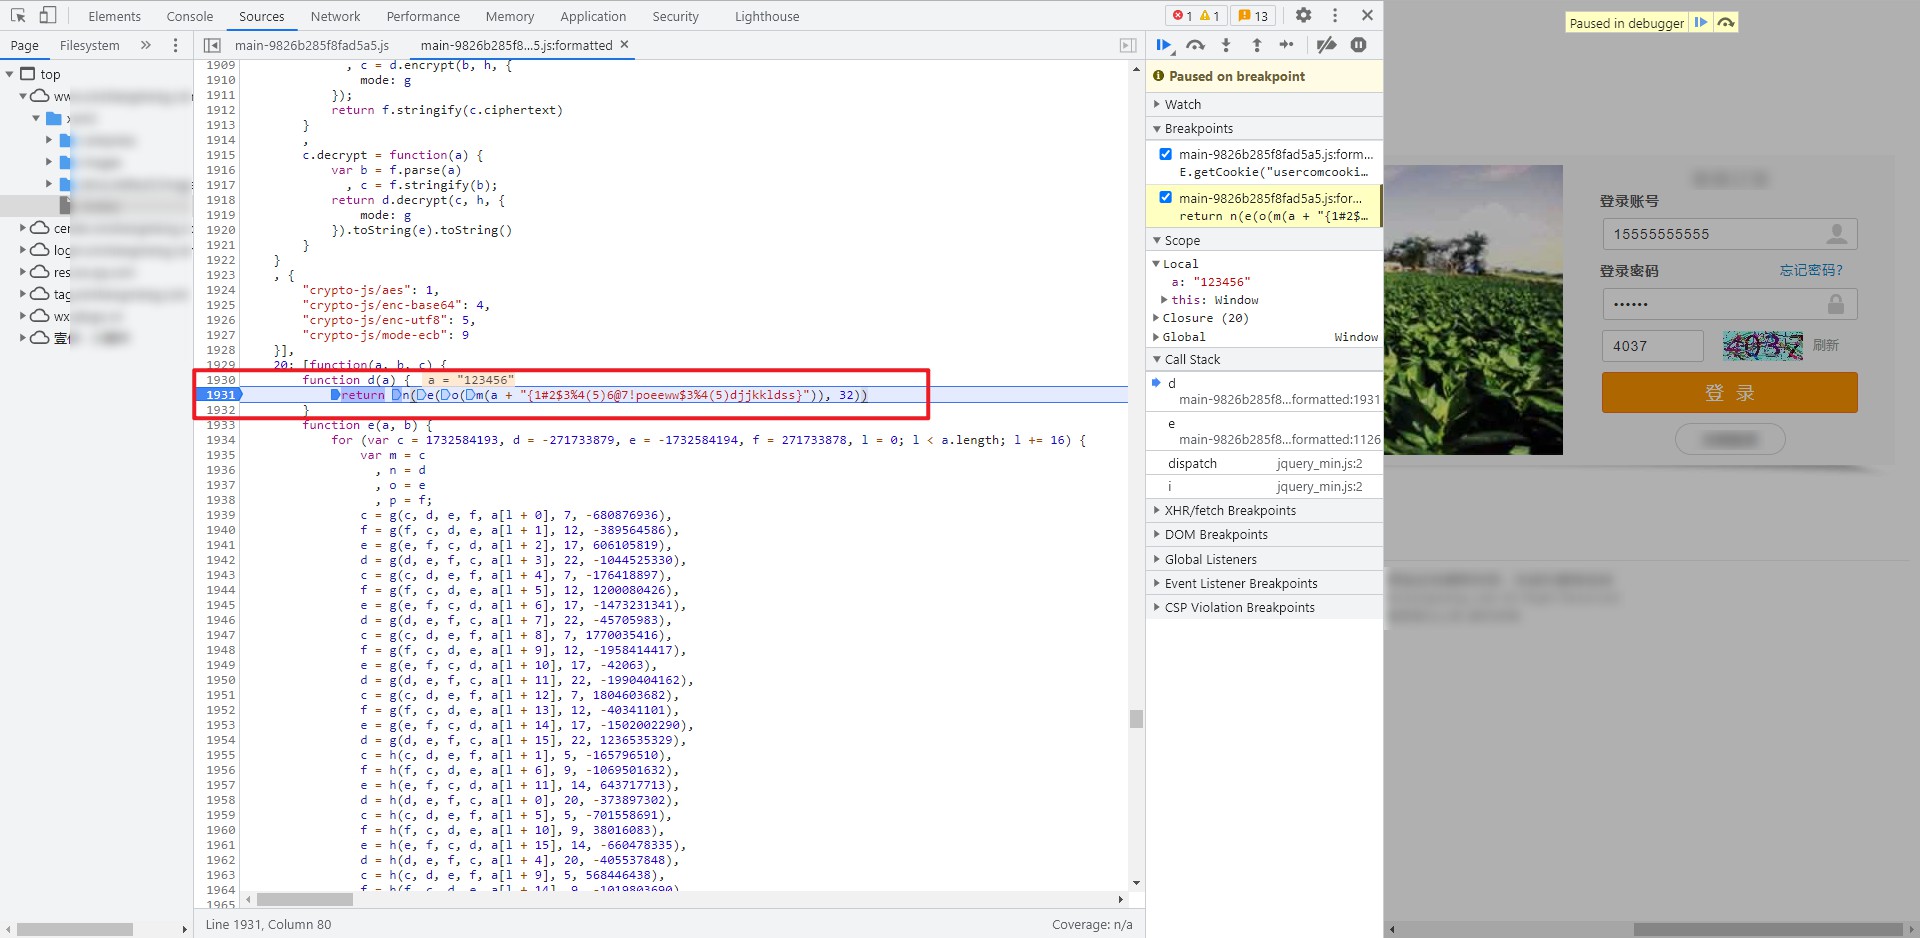Viewport: 1920px width, 938px height.
Task: Expand XHR/fetch Breakpoints section
Action: click(1229, 510)
